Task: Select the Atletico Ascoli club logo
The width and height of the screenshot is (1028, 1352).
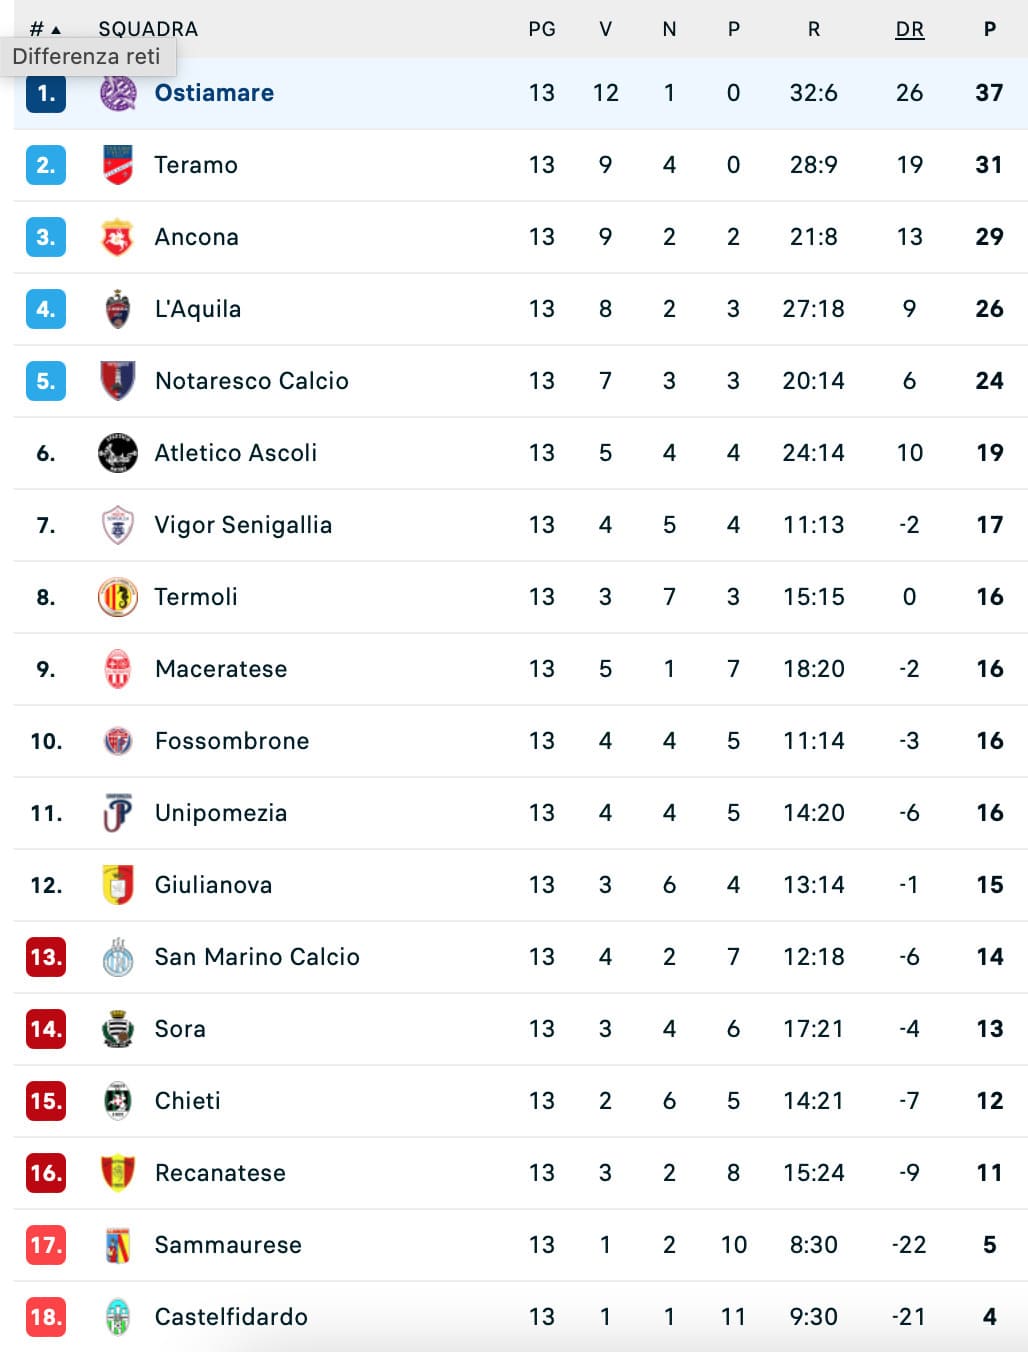Action: click(117, 453)
